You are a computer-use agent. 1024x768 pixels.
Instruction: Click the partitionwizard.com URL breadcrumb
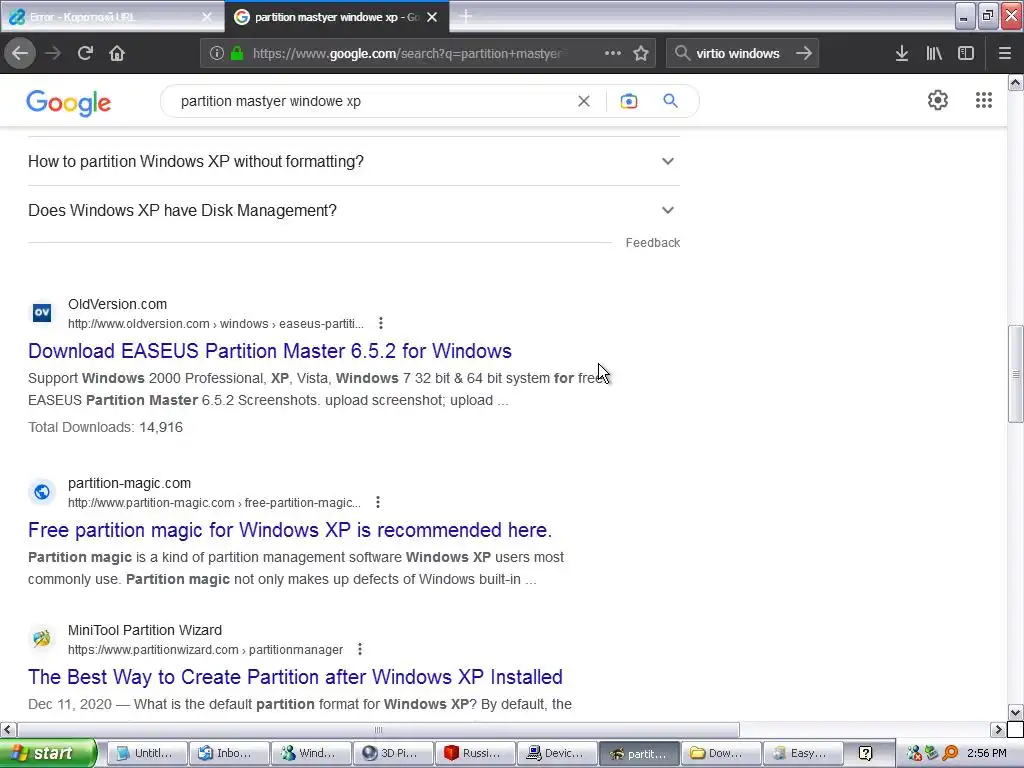[205, 649]
